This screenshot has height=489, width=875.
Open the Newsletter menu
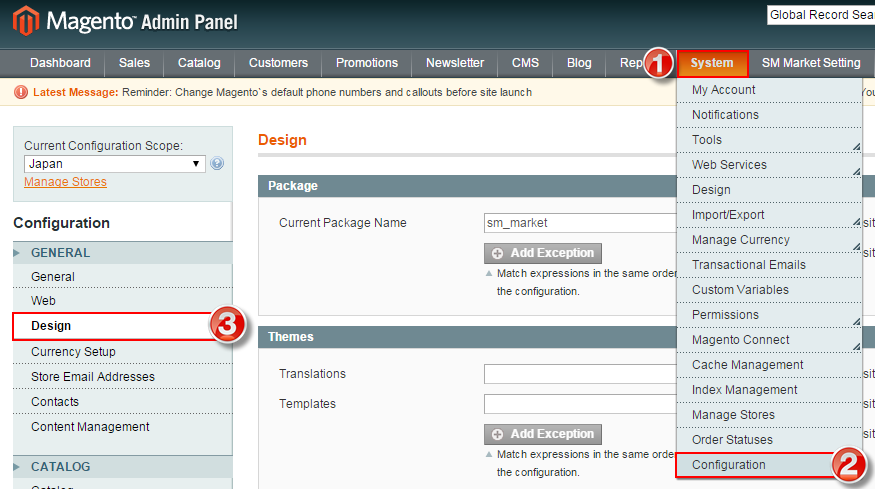pyautogui.click(x=455, y=63)
